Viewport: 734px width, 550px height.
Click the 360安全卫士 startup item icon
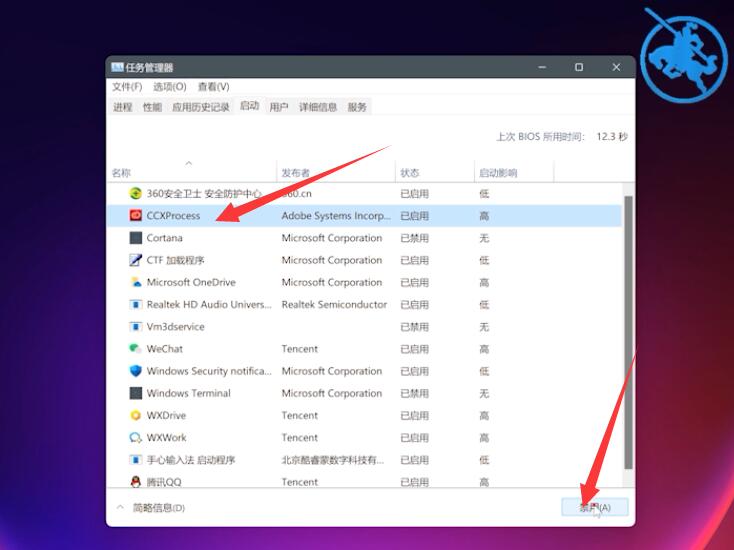pos(135,193)
